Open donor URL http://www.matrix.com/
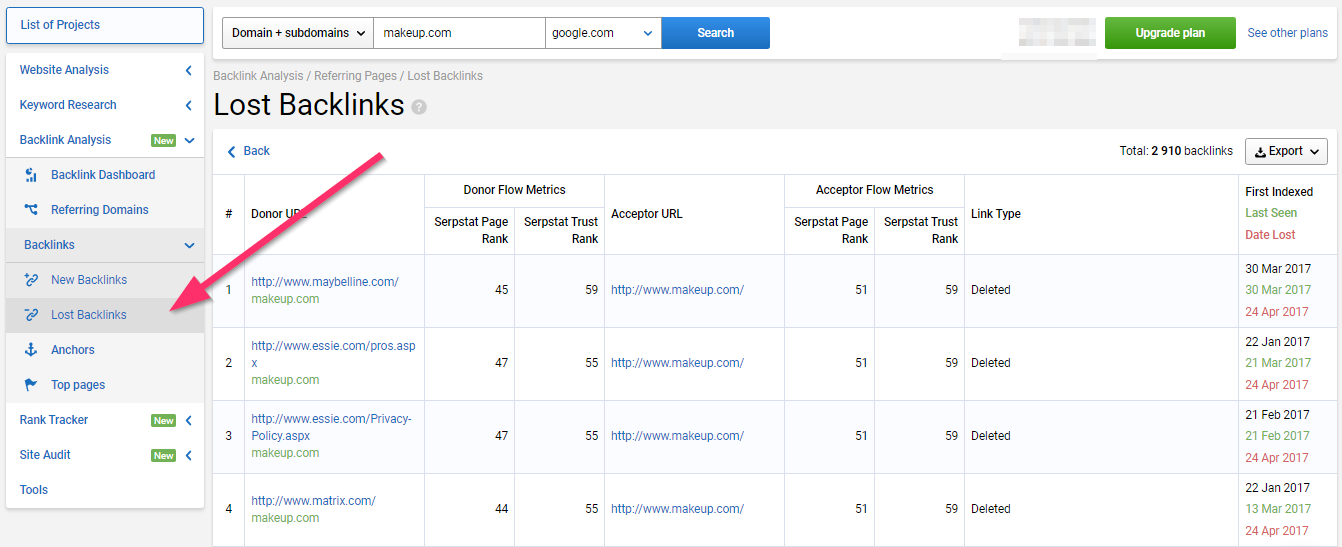Image resolution: width=1342 pixels, height=547 pixels. click(x=313, y=501)
